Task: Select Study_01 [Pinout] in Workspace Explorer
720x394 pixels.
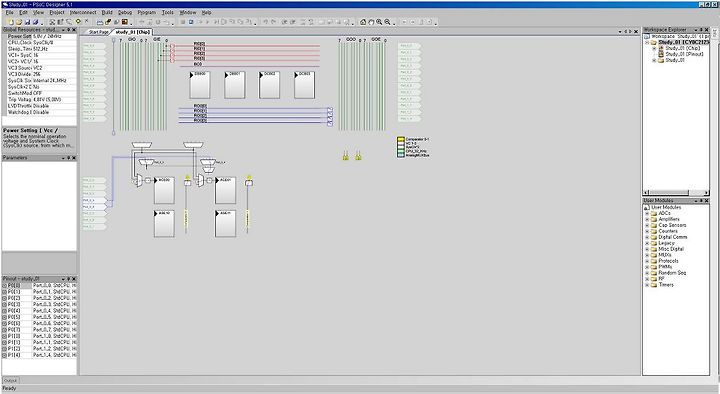Action: point(684,54)
